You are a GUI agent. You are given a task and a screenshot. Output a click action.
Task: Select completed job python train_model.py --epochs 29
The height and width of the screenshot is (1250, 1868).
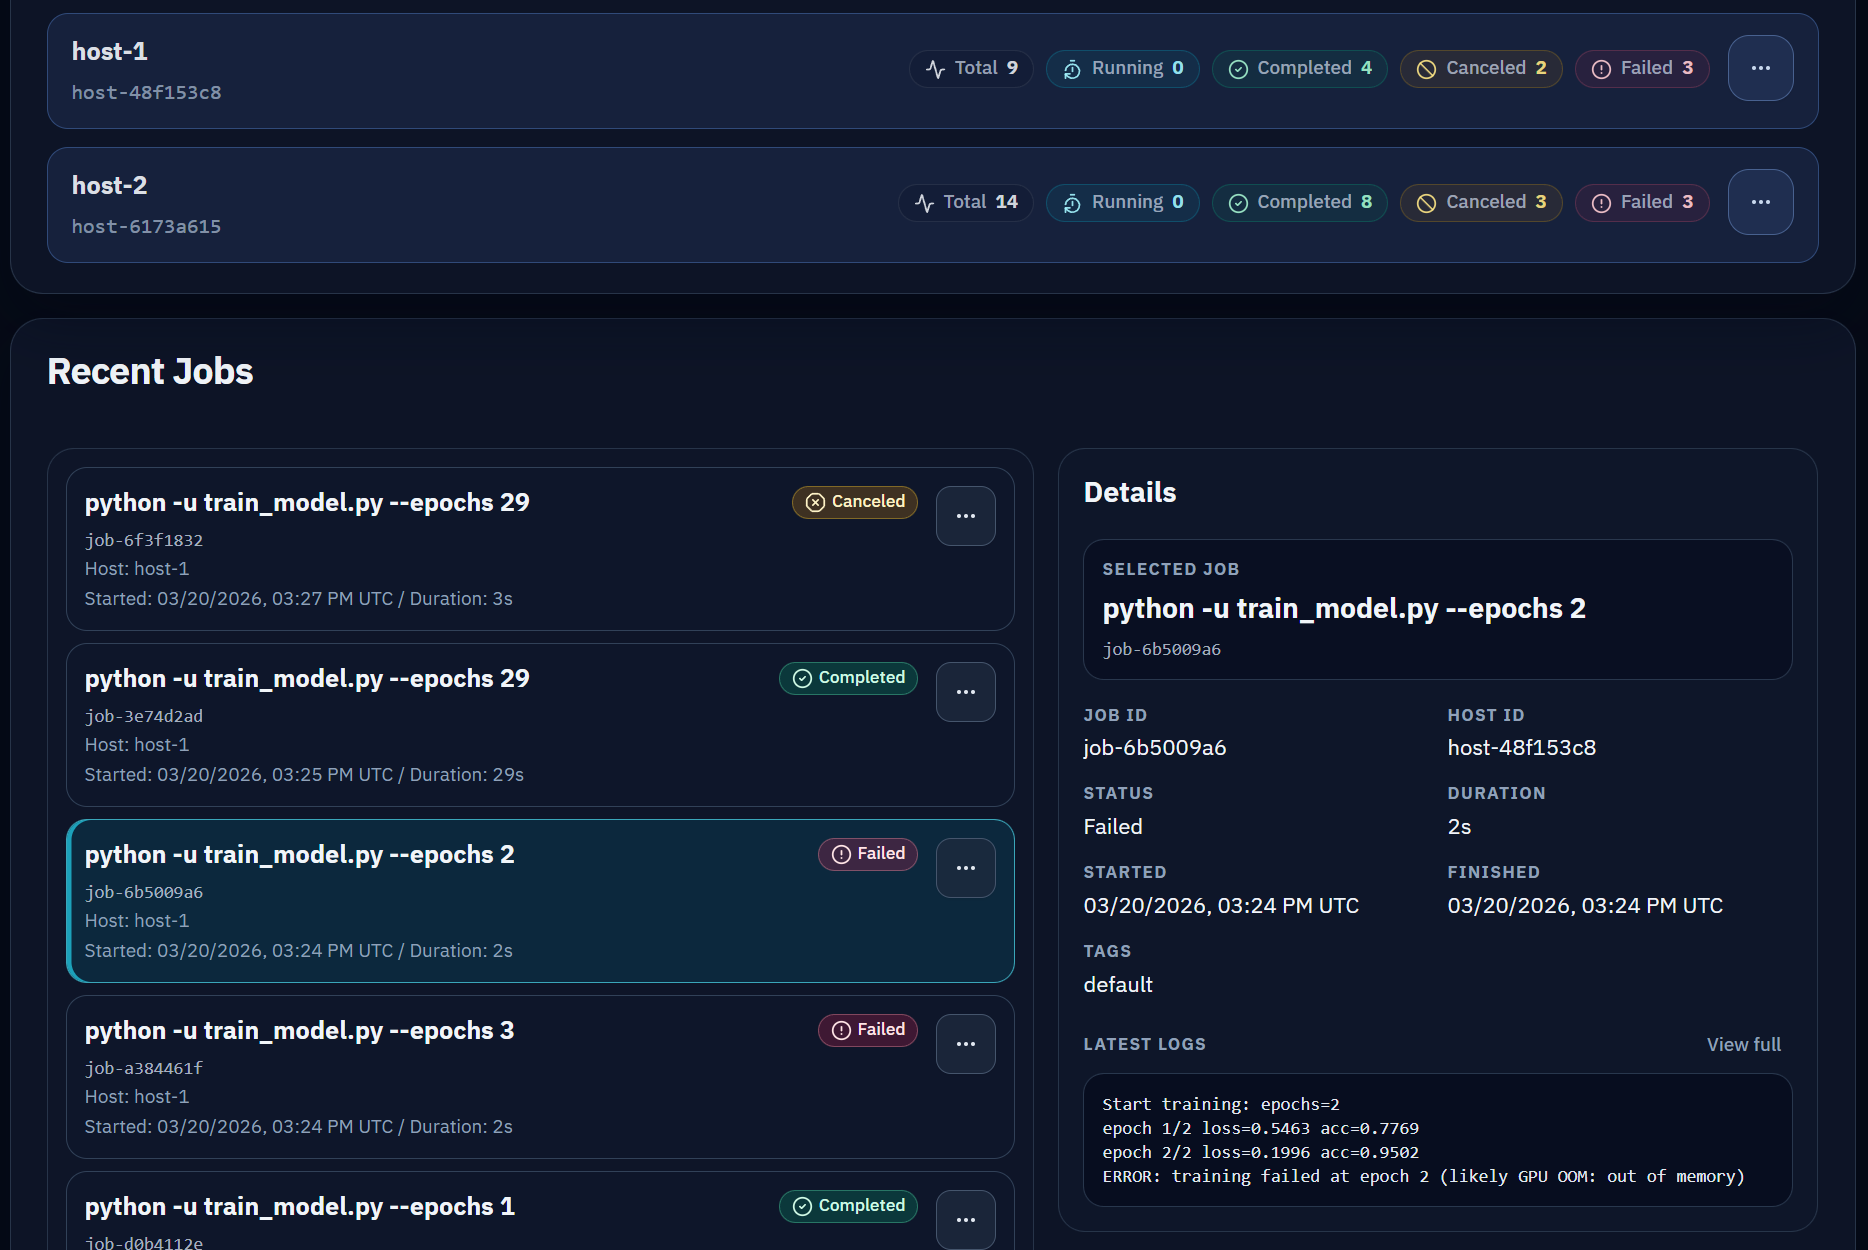pyautogui.click(x=540, y=725)
